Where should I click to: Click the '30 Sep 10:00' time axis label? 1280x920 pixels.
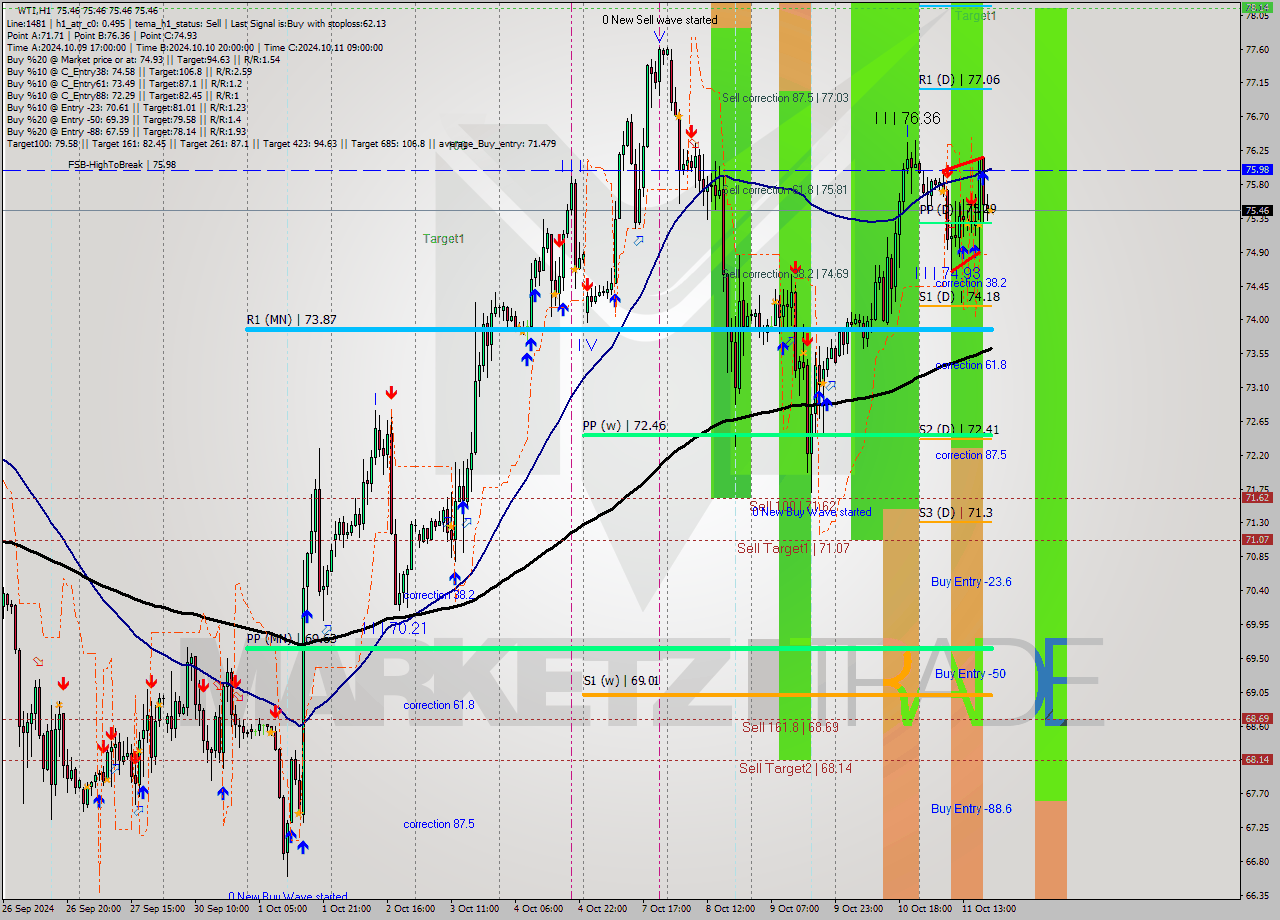click(x=222, y=909)
